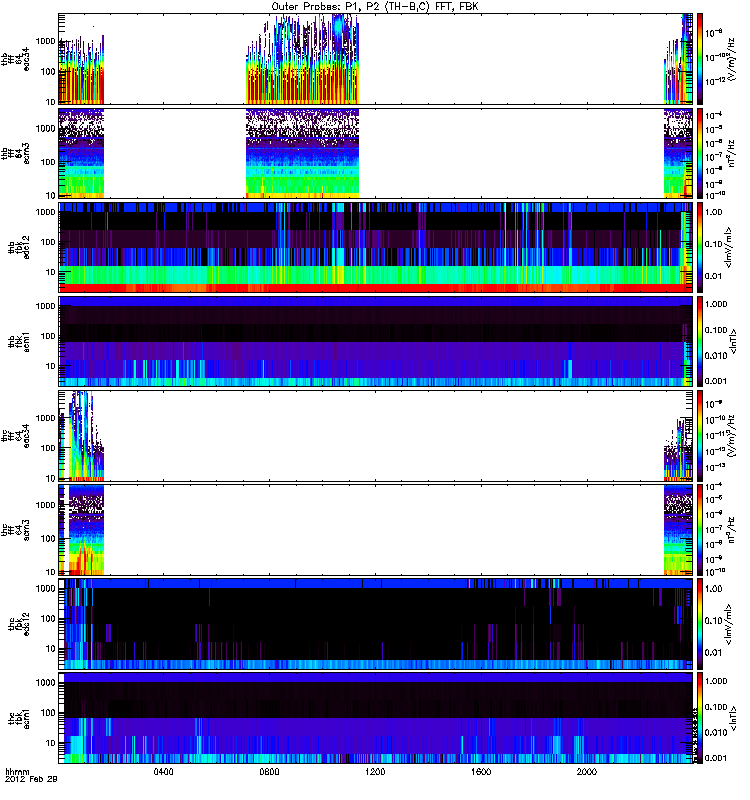The height and width of the screenshot is (800, 750).
Task: Click the 100 tick label on thb fbk scm1 axis
Action: pos(48,336)
